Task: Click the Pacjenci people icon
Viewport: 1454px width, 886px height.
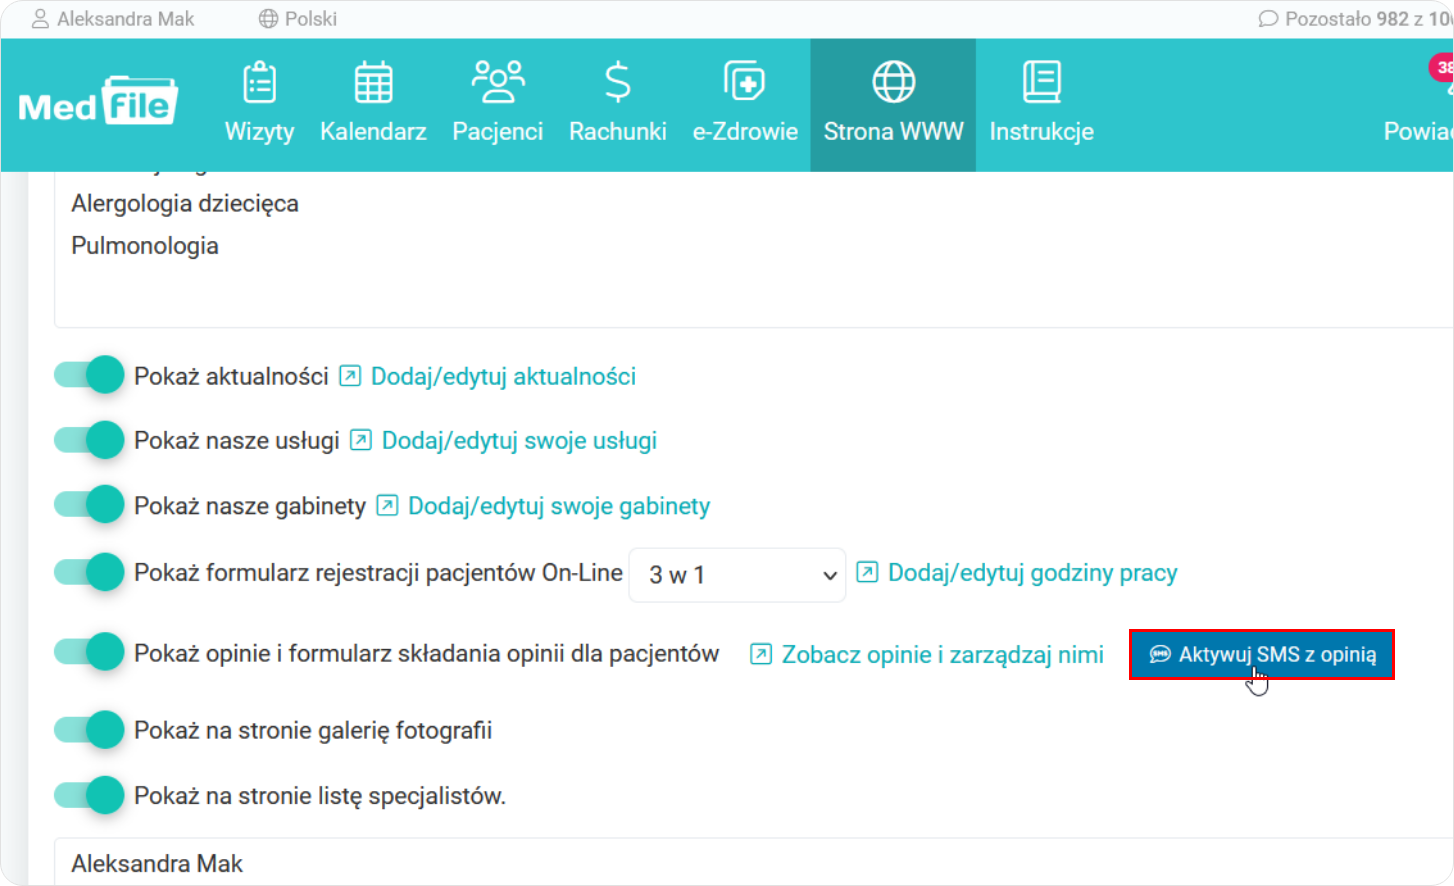Action: [497, 83]
